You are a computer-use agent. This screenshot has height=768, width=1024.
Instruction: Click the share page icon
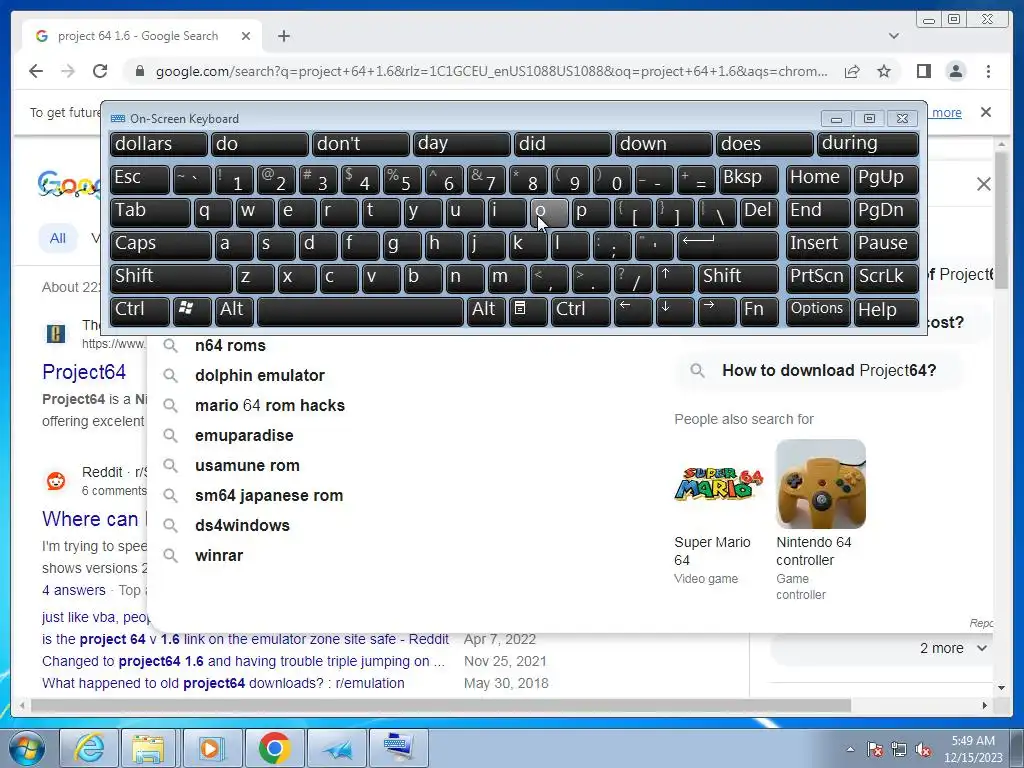[852, 71]
